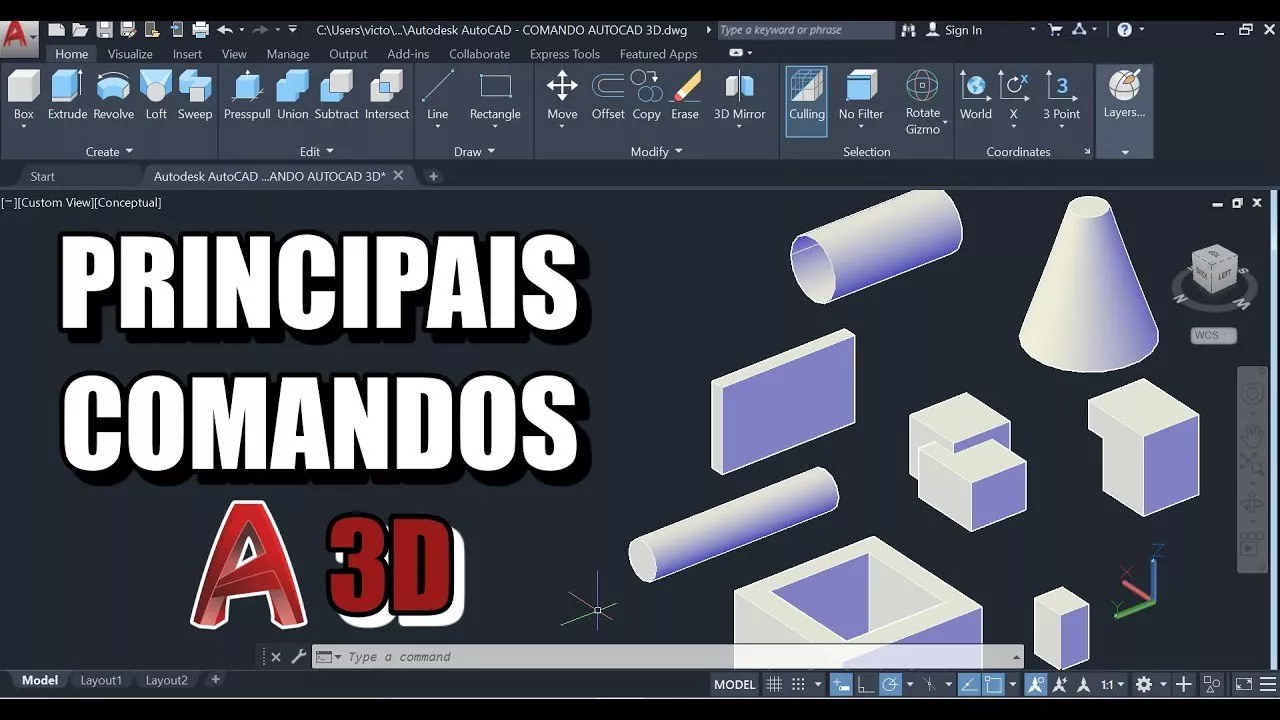Viewport: 1280px width, 720px height.
Task: Click the Subtract tool
Action: click(336, 96)
